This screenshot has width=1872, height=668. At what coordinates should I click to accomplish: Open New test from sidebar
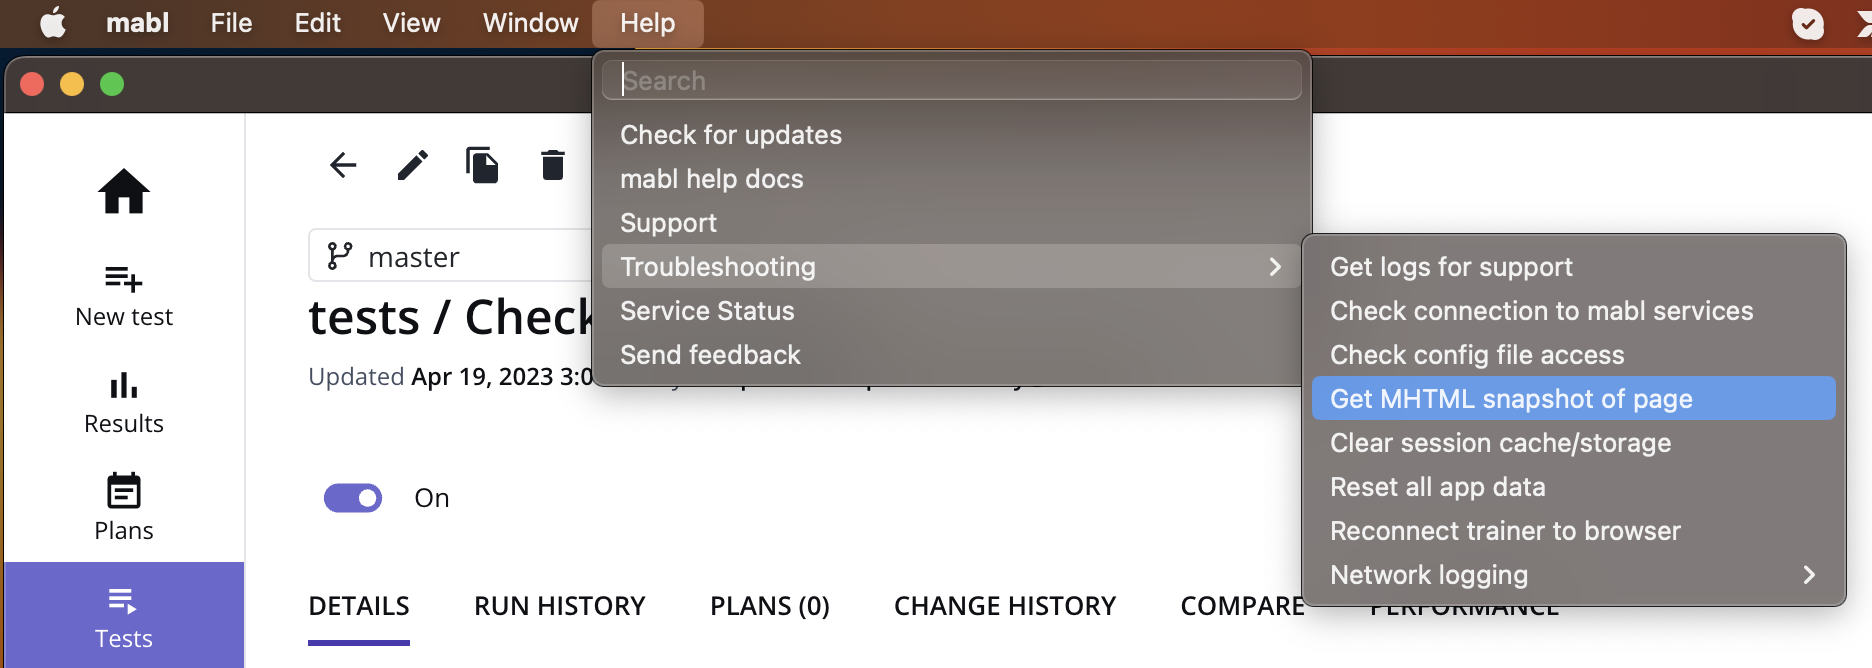coord(124,296)
